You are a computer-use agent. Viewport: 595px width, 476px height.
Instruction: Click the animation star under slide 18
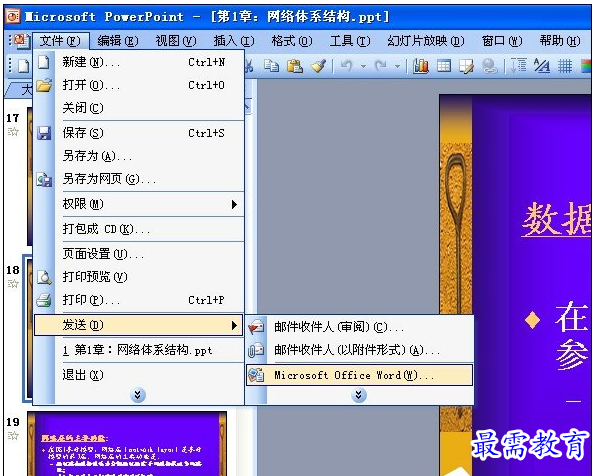click(x=13, y=284)
